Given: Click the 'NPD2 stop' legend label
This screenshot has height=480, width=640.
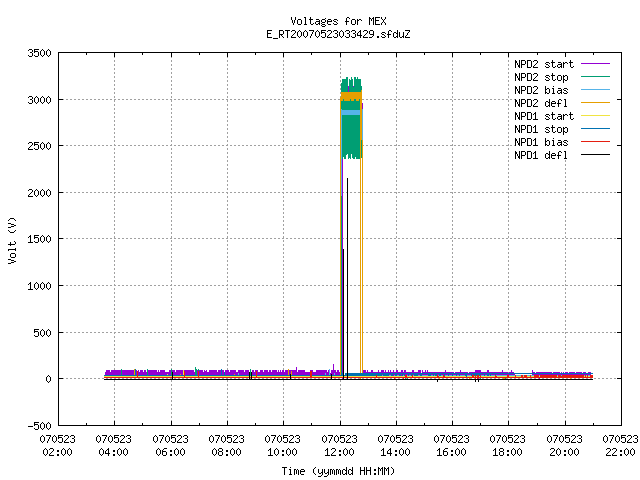Looking at the screenshot, I should point(541,77).
